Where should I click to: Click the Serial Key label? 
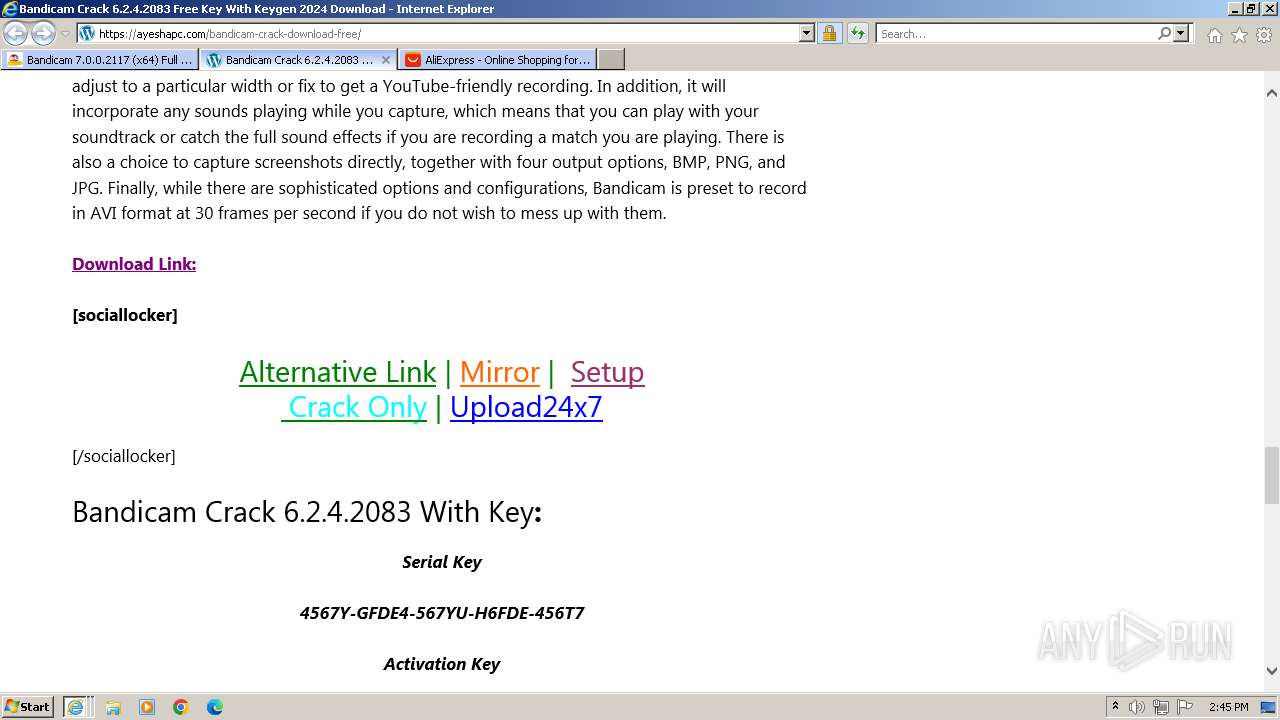click(442, 562)
